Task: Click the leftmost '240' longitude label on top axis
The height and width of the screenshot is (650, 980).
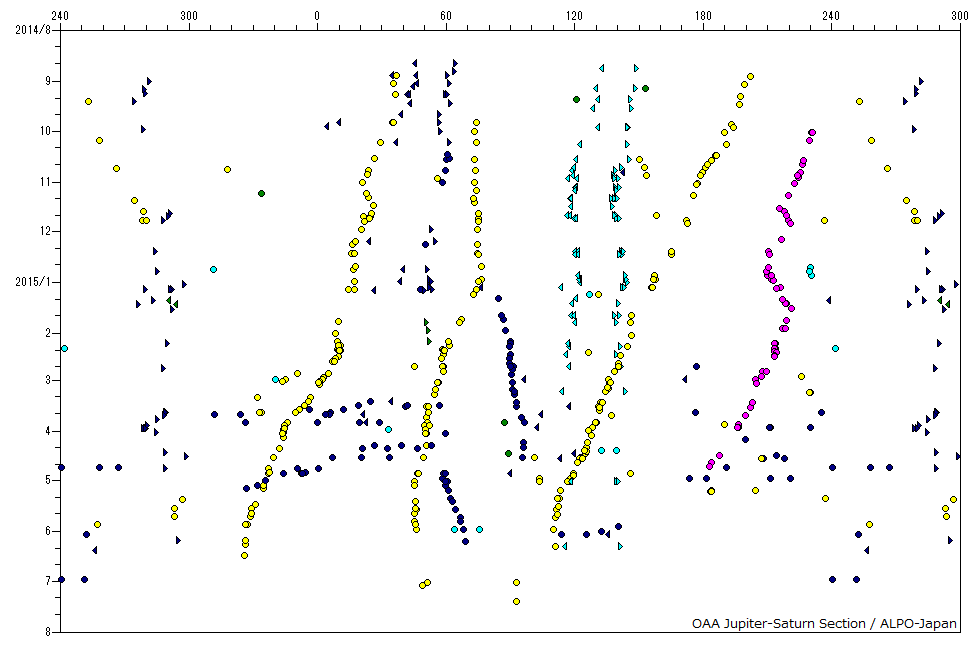Action: click(x=60, y=16)
